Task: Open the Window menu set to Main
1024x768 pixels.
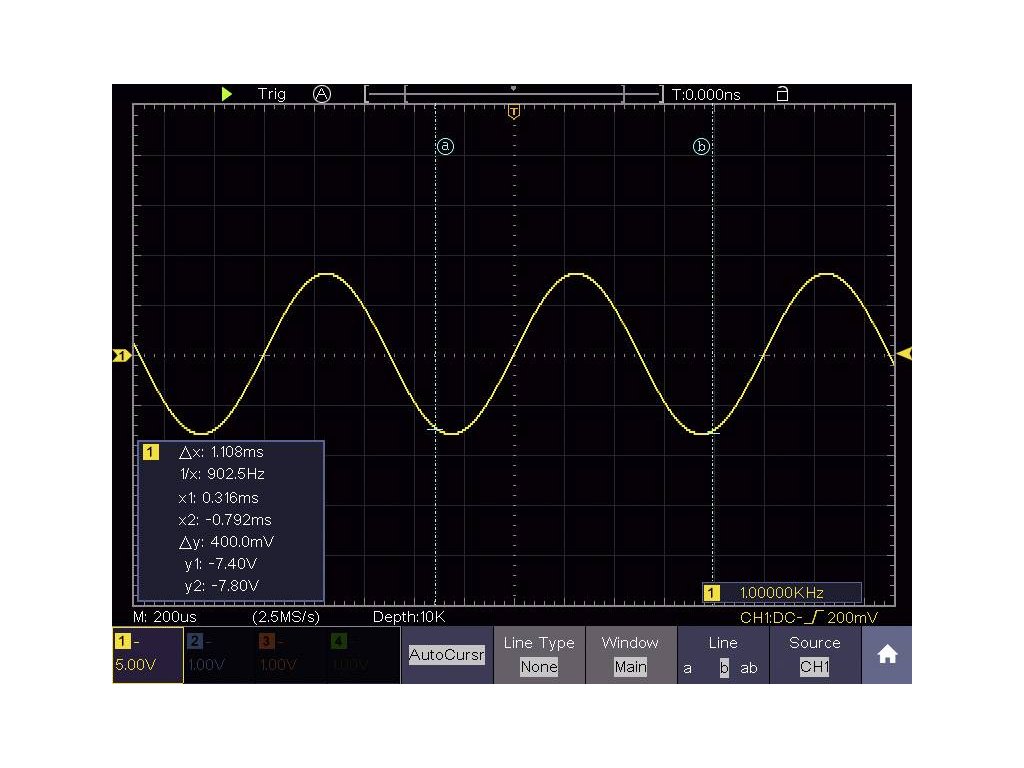Action: (630, 655)
